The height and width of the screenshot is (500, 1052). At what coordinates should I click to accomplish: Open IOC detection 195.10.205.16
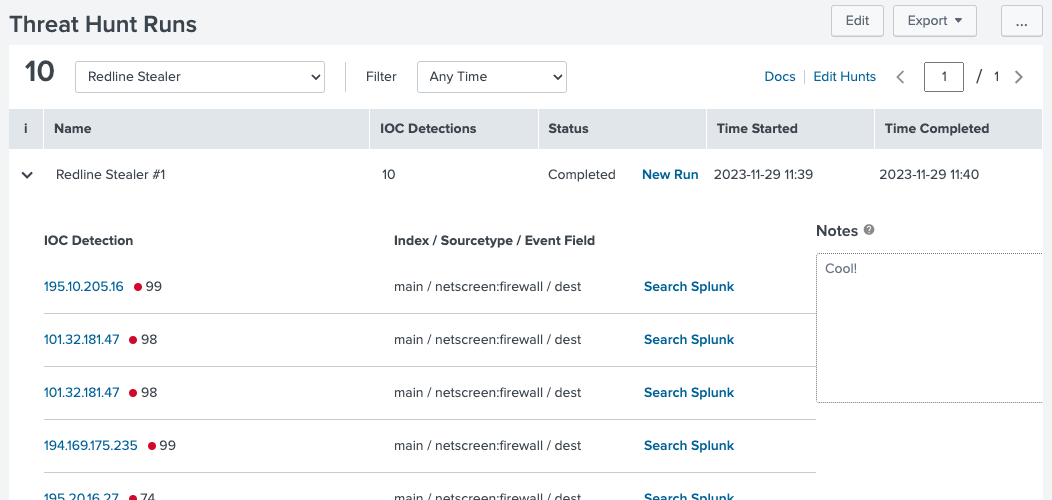point(84,287)
